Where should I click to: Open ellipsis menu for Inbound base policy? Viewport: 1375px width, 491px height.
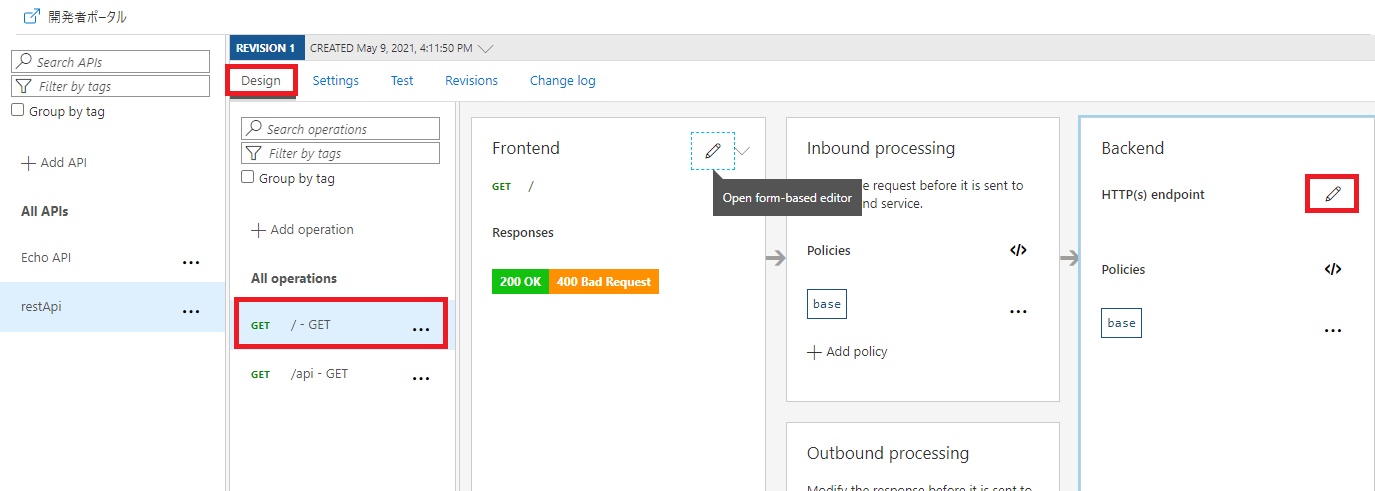(1018, 311)
